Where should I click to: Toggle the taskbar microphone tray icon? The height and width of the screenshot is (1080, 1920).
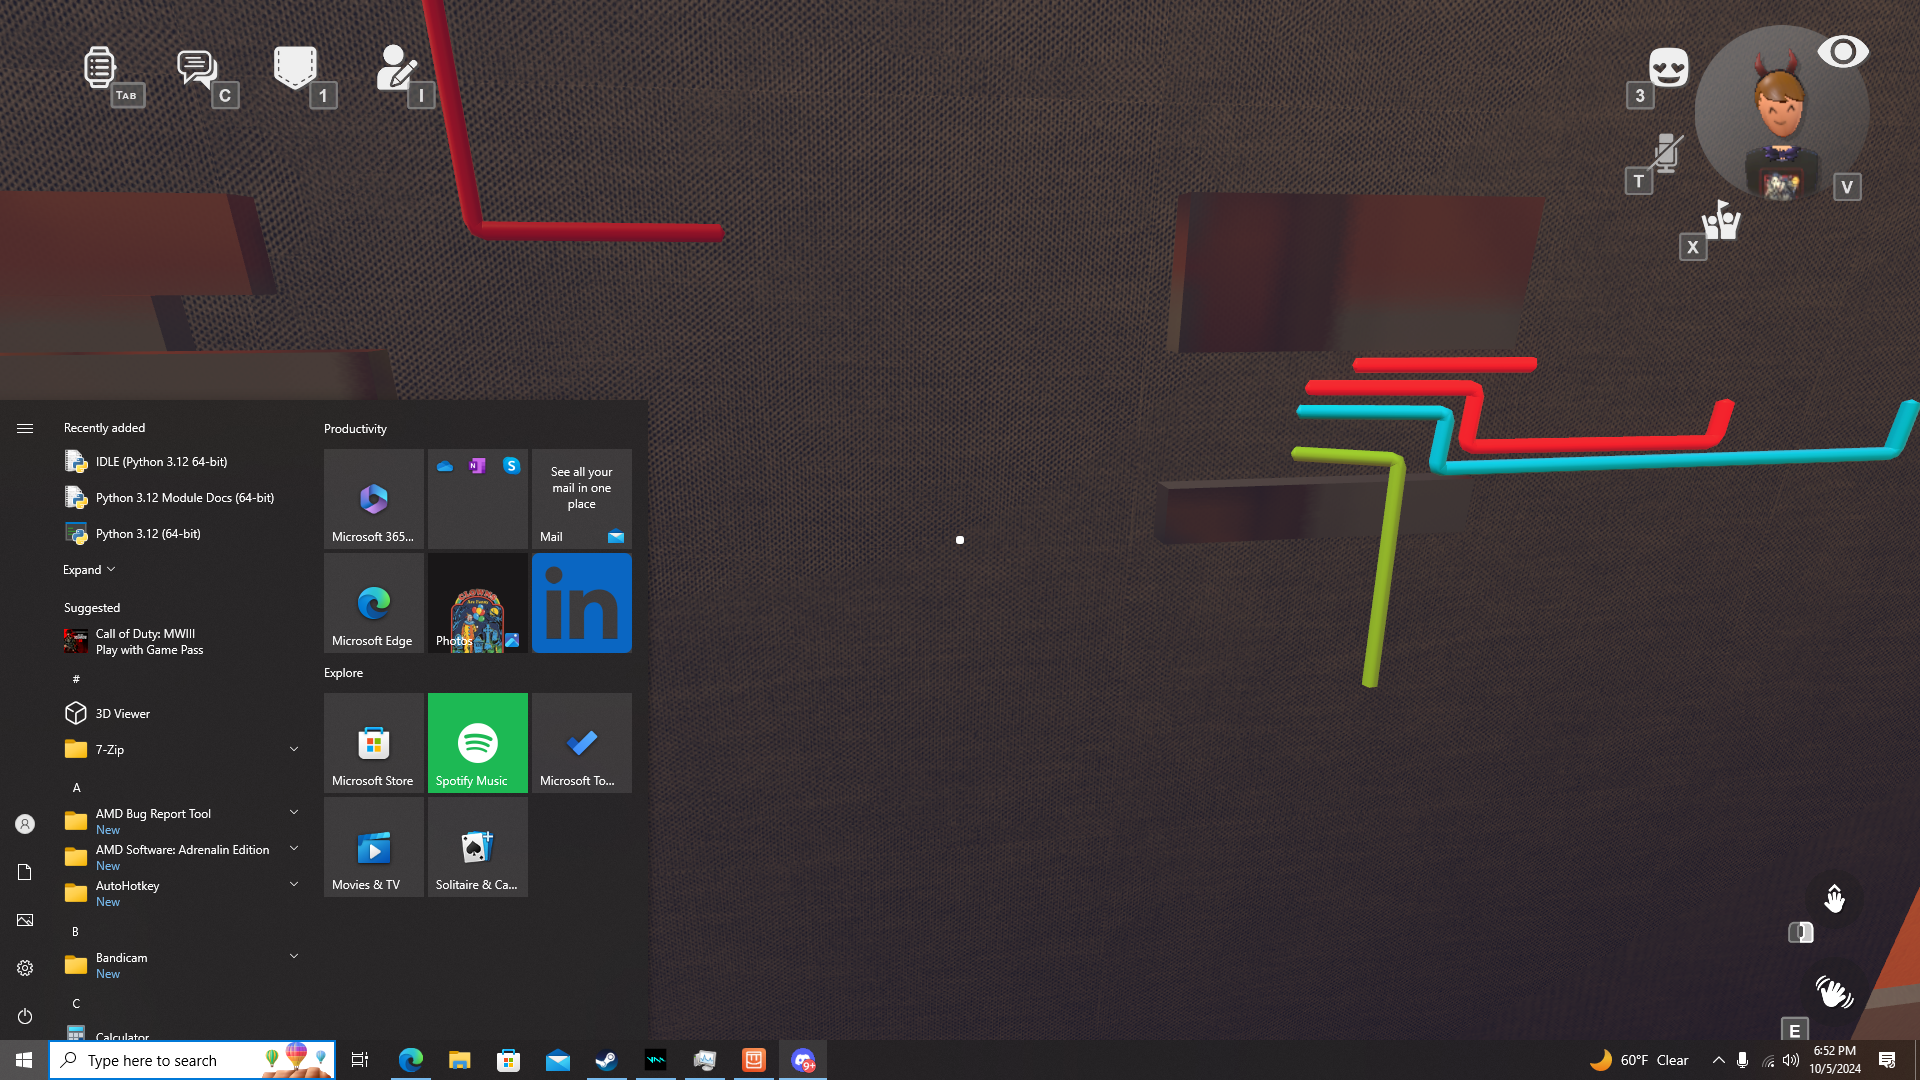(x=1742, y=1060)
